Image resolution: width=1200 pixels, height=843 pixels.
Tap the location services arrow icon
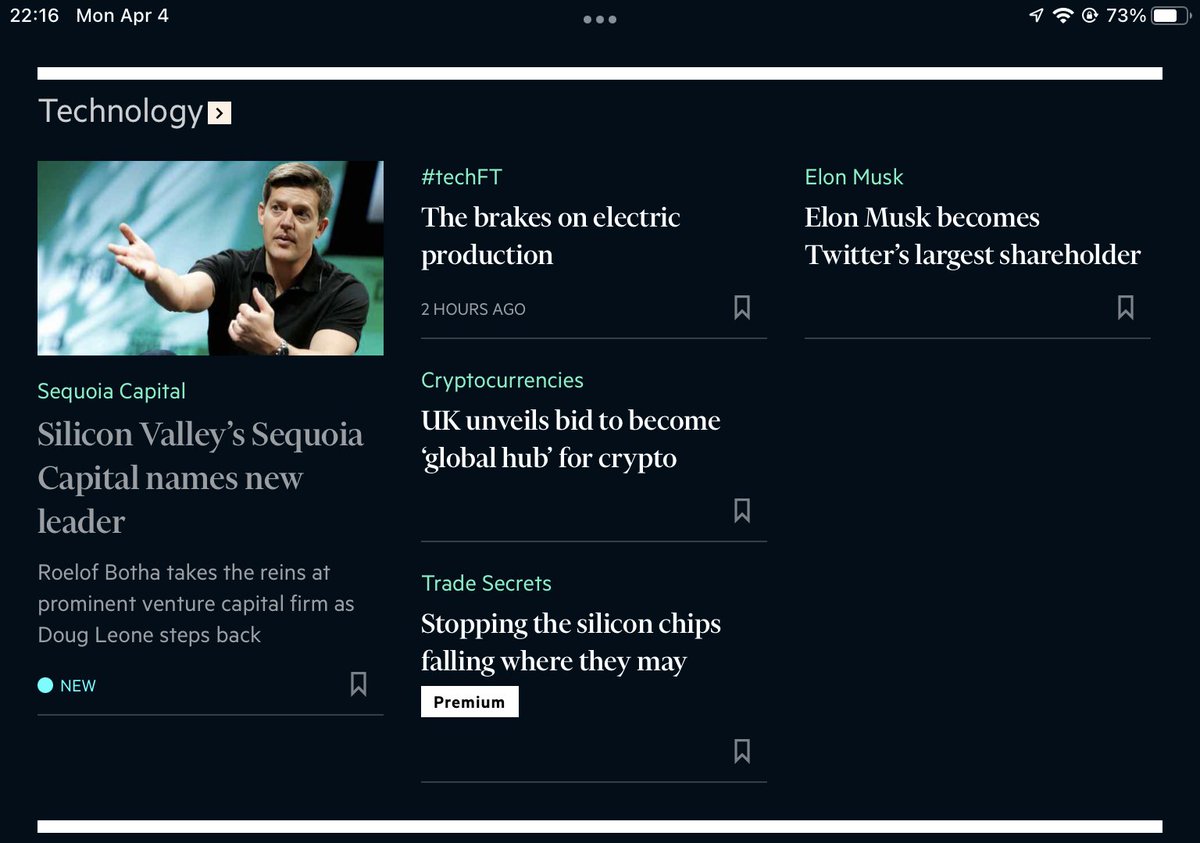tap(1037, 16)
